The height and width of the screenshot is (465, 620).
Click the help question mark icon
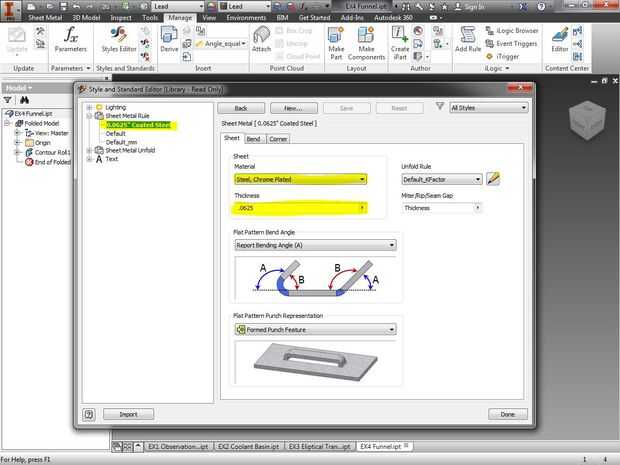click(x=89, y=414)
